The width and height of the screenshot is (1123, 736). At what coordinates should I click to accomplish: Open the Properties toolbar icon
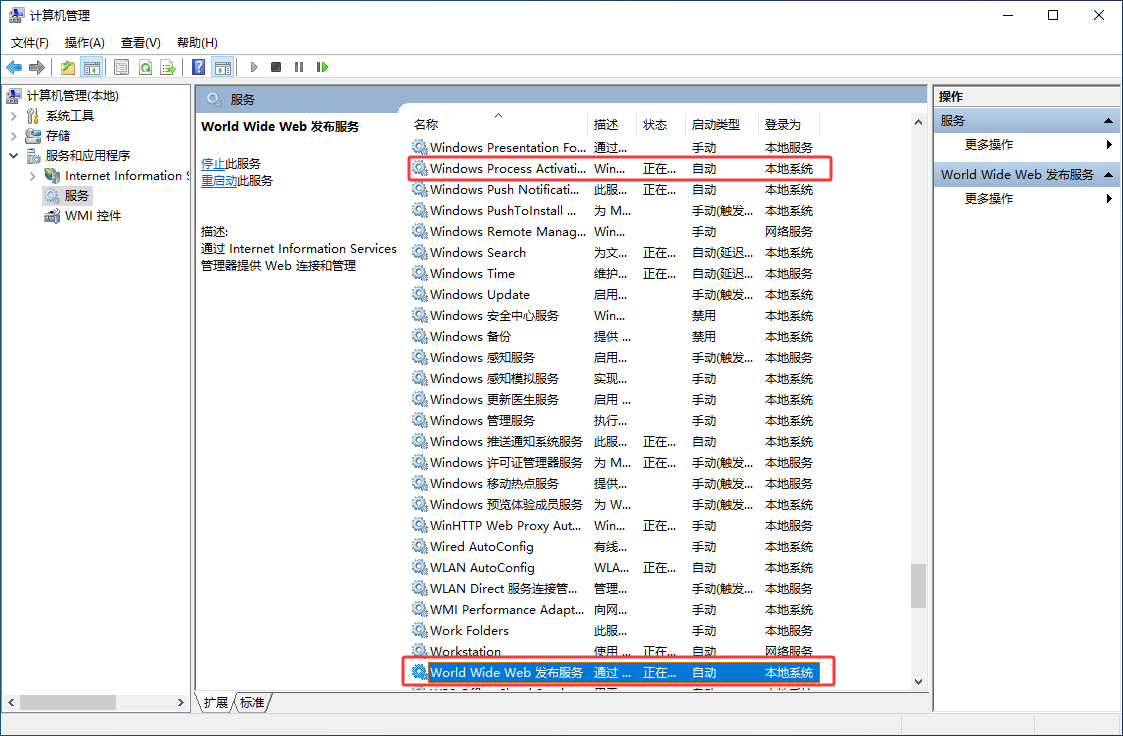122,67
